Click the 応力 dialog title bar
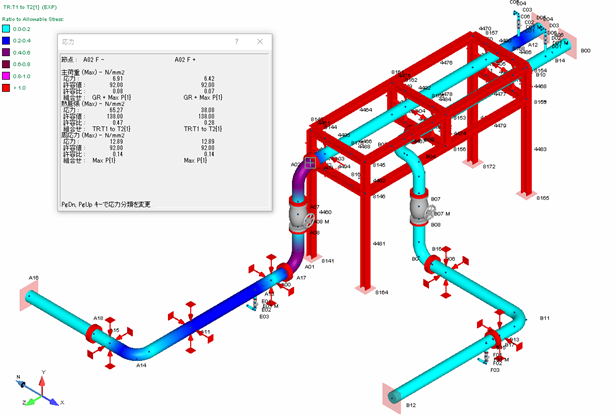Screen dimensions: 615x417 (140, 42)
